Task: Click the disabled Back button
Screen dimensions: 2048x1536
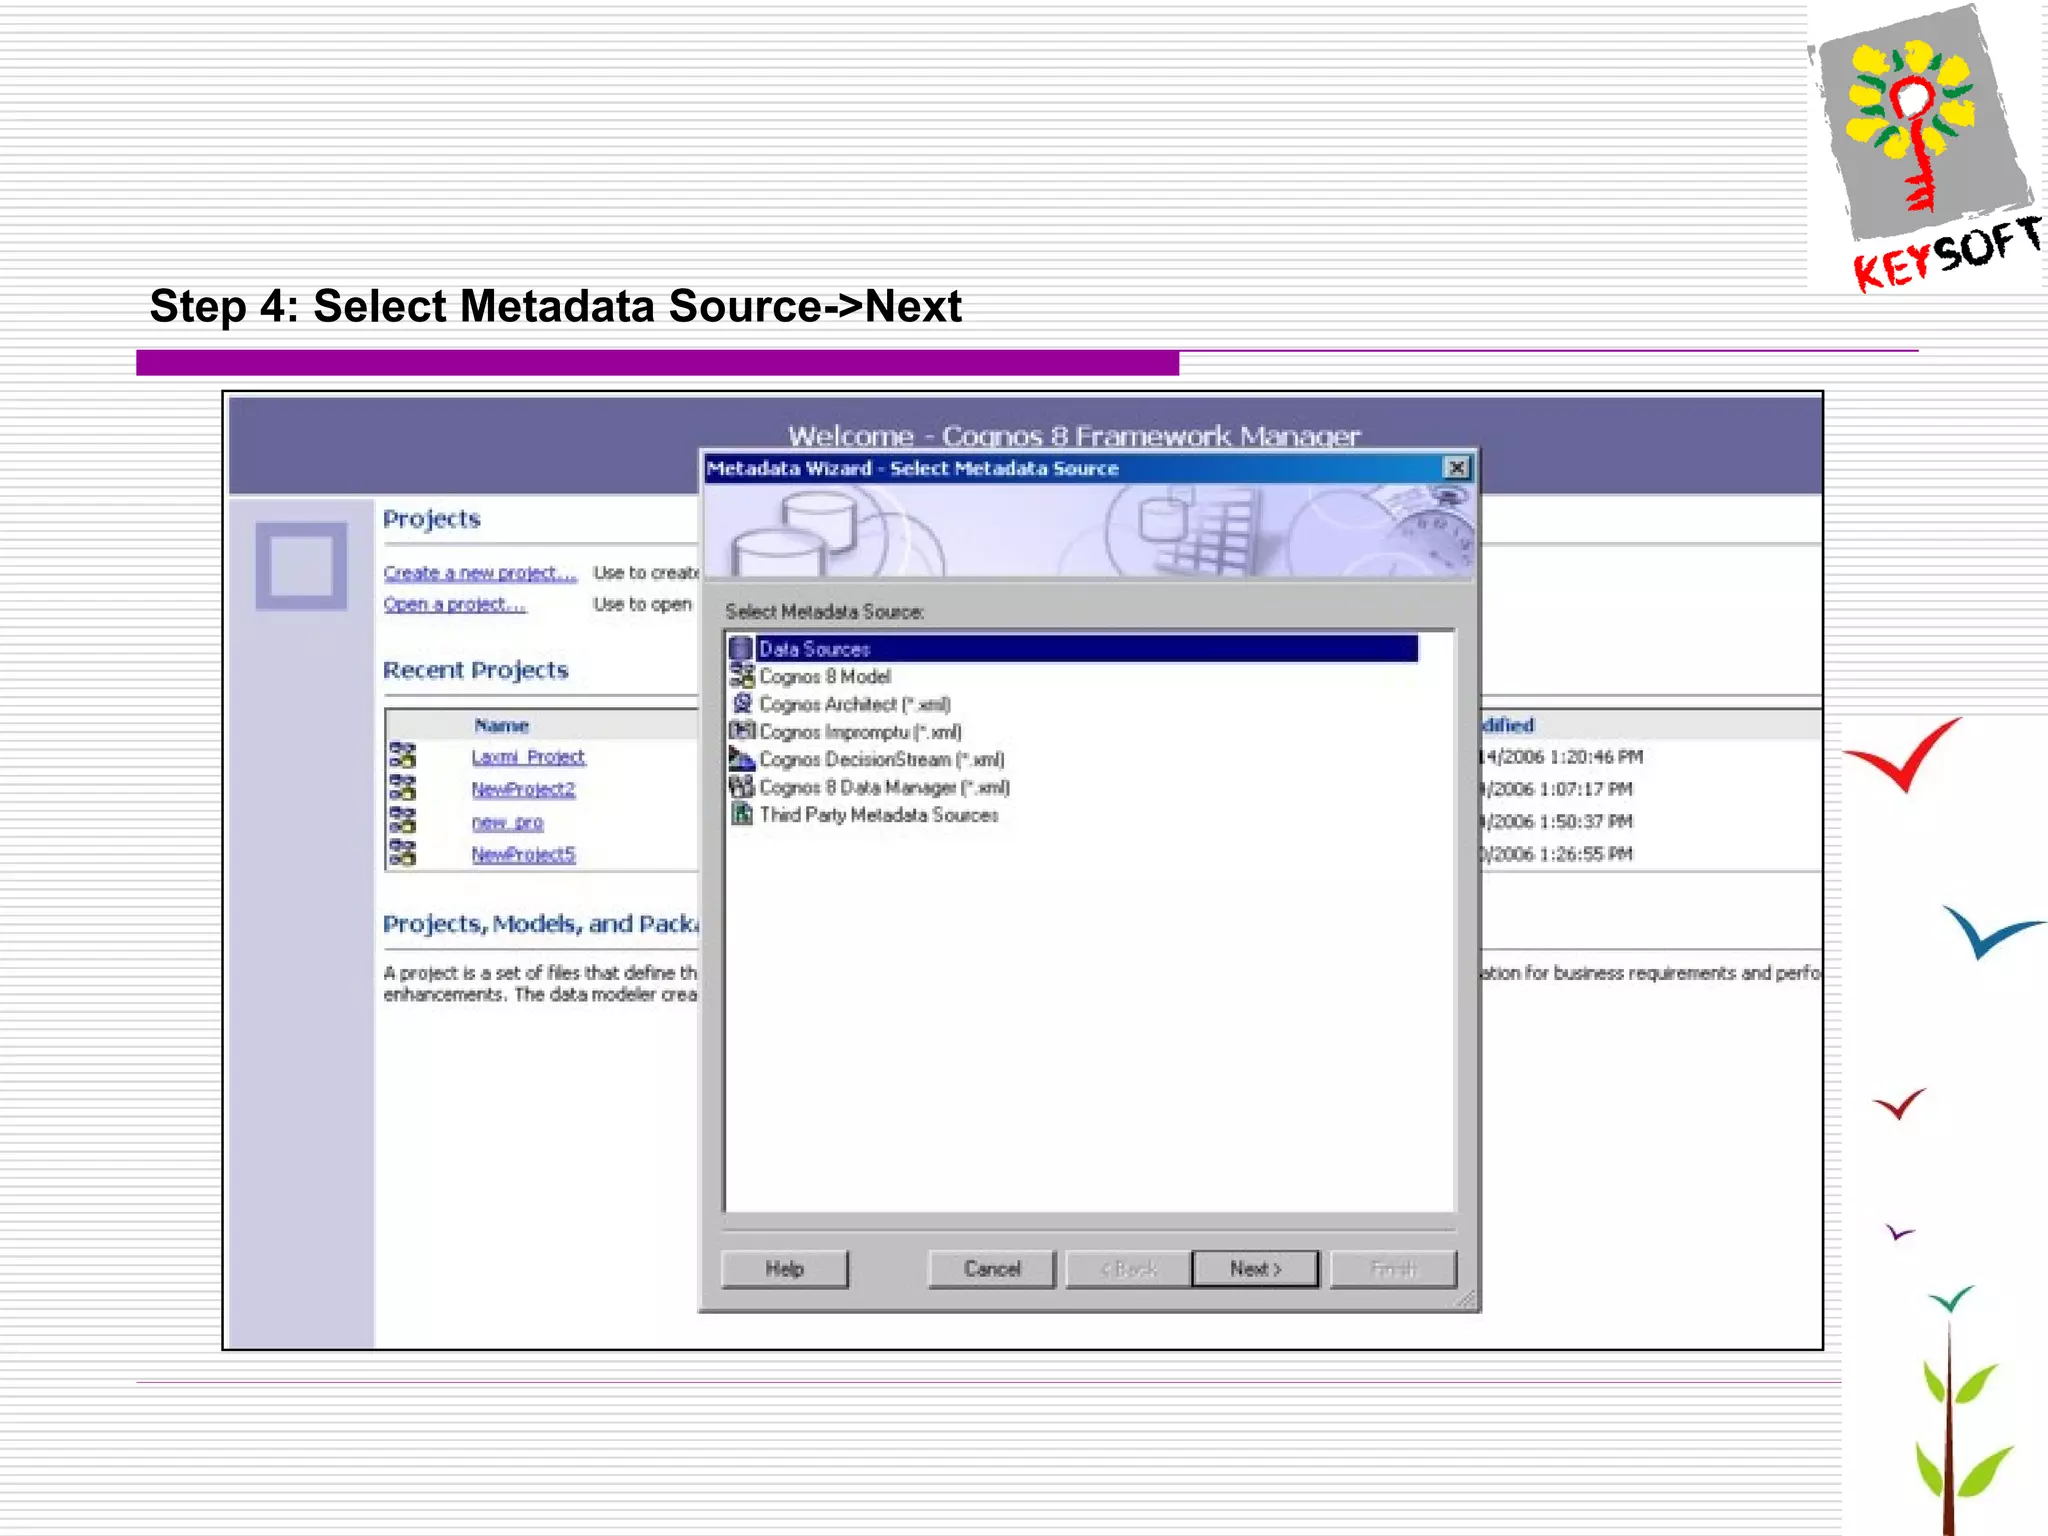Action: pos(1128,1269)
